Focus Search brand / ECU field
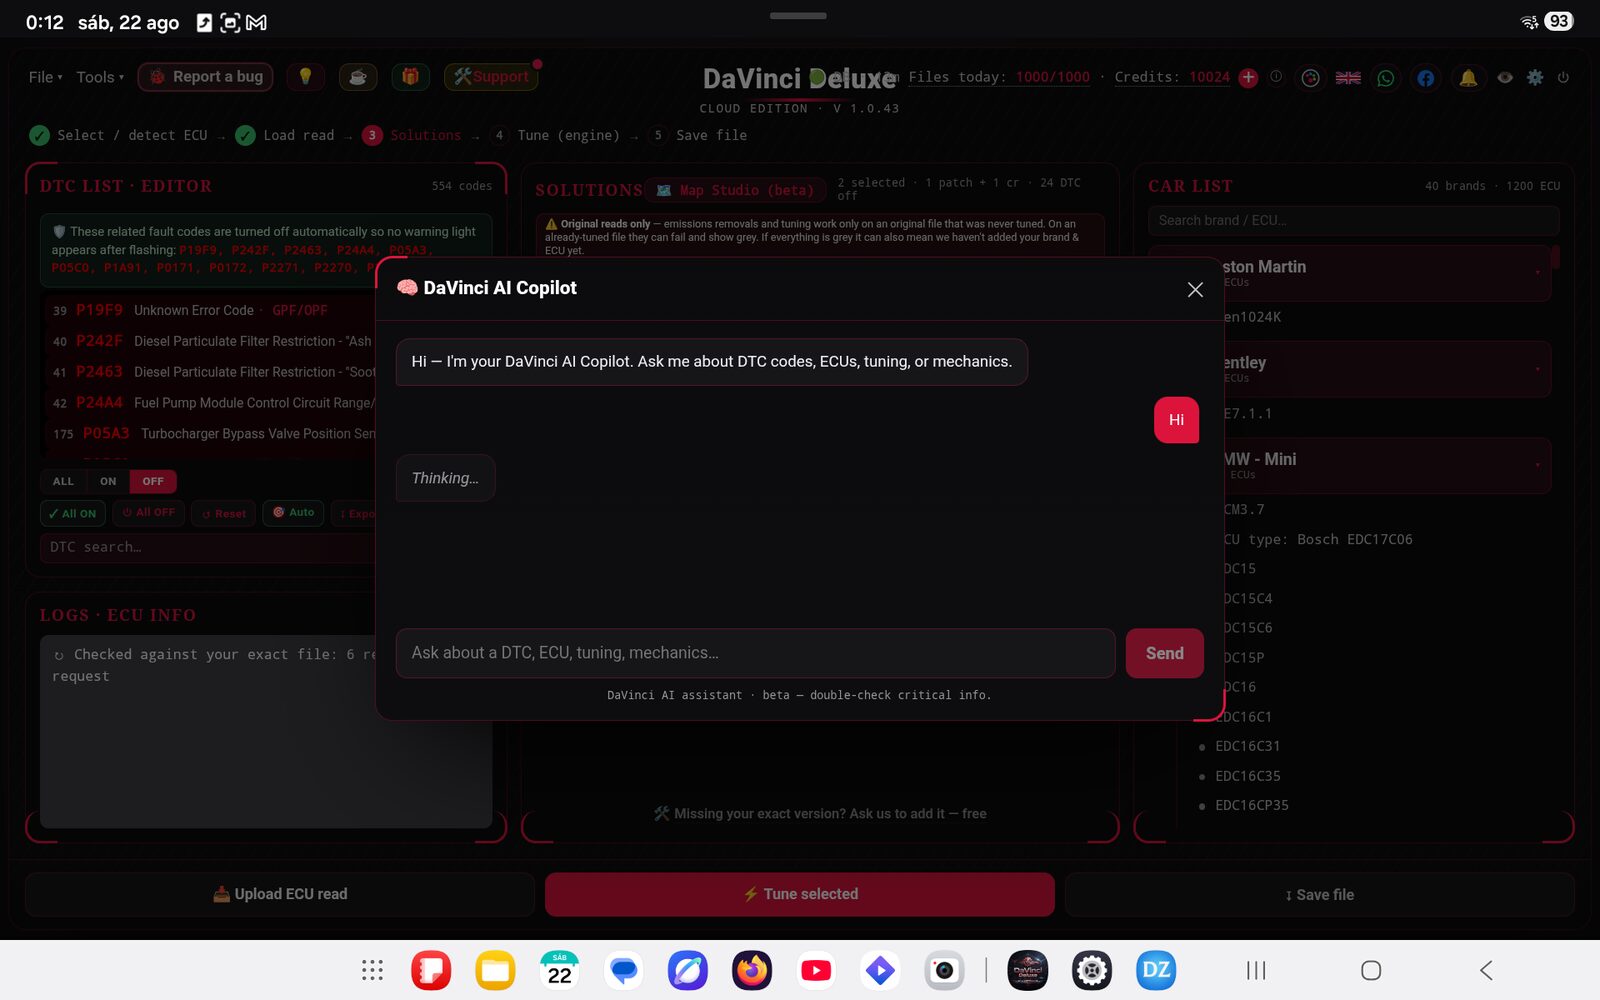The image size is (1600, 1000). coord(1353,220)
